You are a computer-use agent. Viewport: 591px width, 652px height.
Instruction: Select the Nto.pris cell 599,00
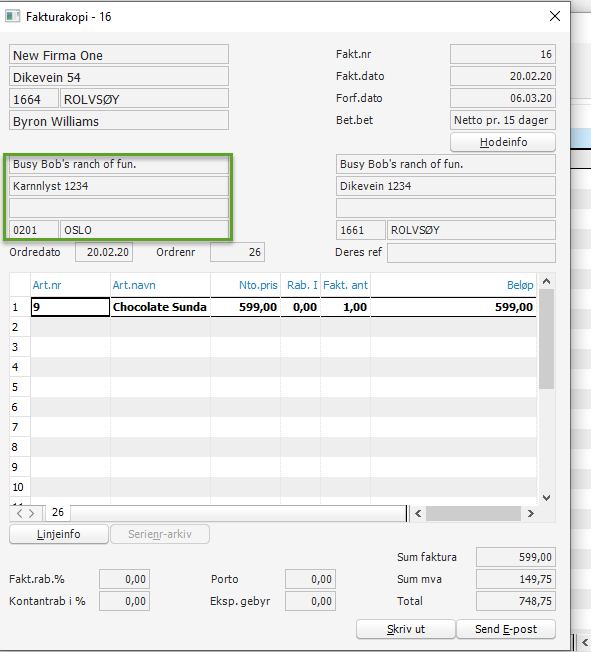(x=245, y=307)
